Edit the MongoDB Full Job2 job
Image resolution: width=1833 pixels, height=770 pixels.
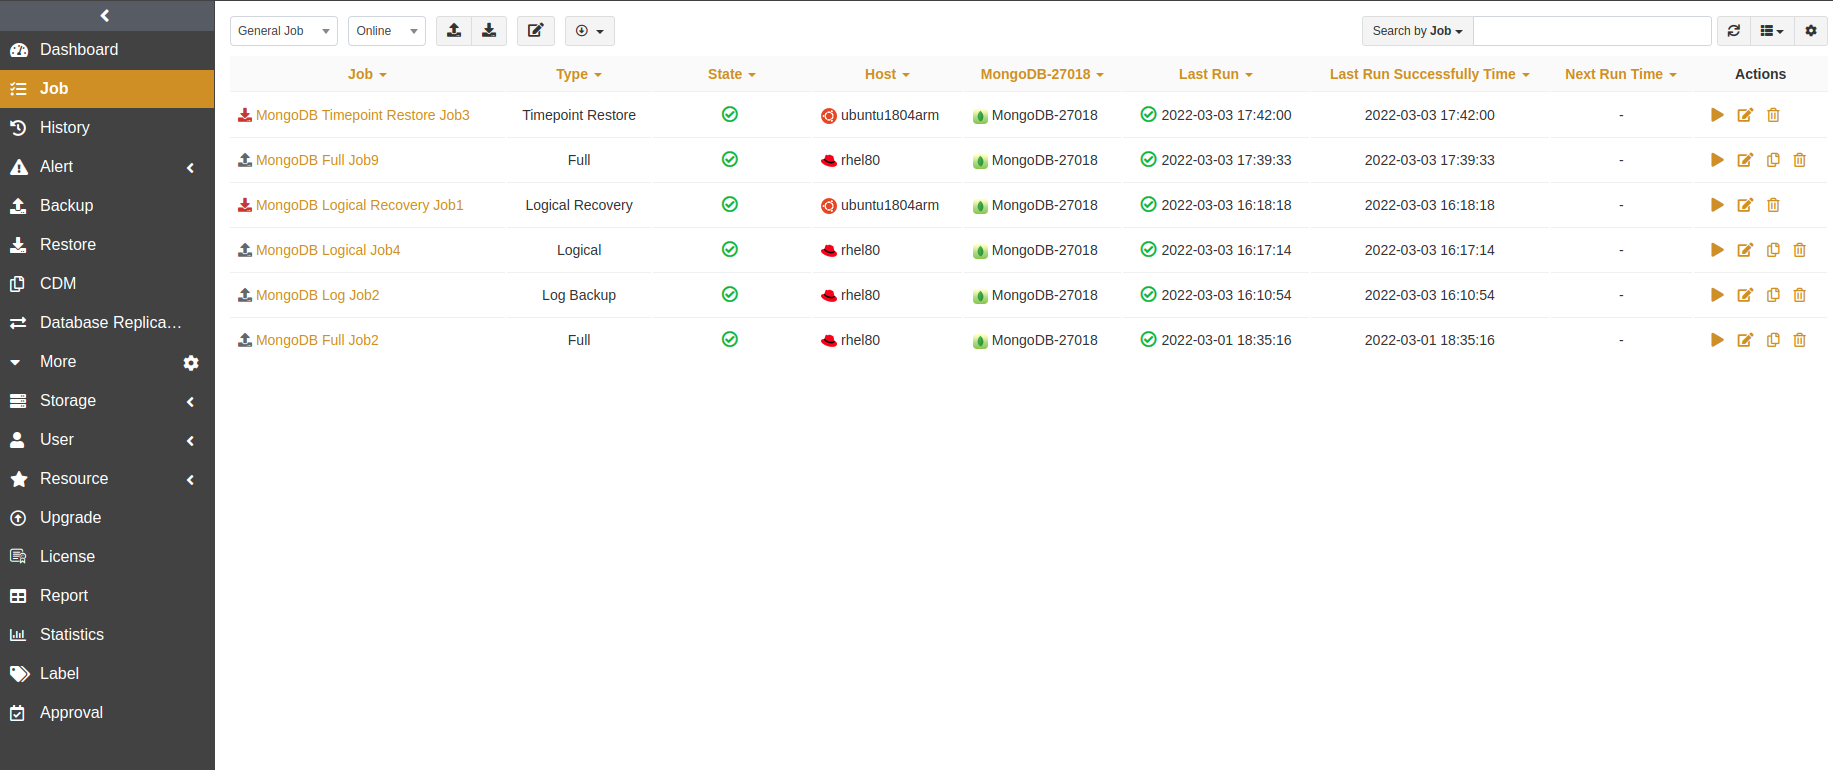pyautogui.click(x=1745, y=340)
